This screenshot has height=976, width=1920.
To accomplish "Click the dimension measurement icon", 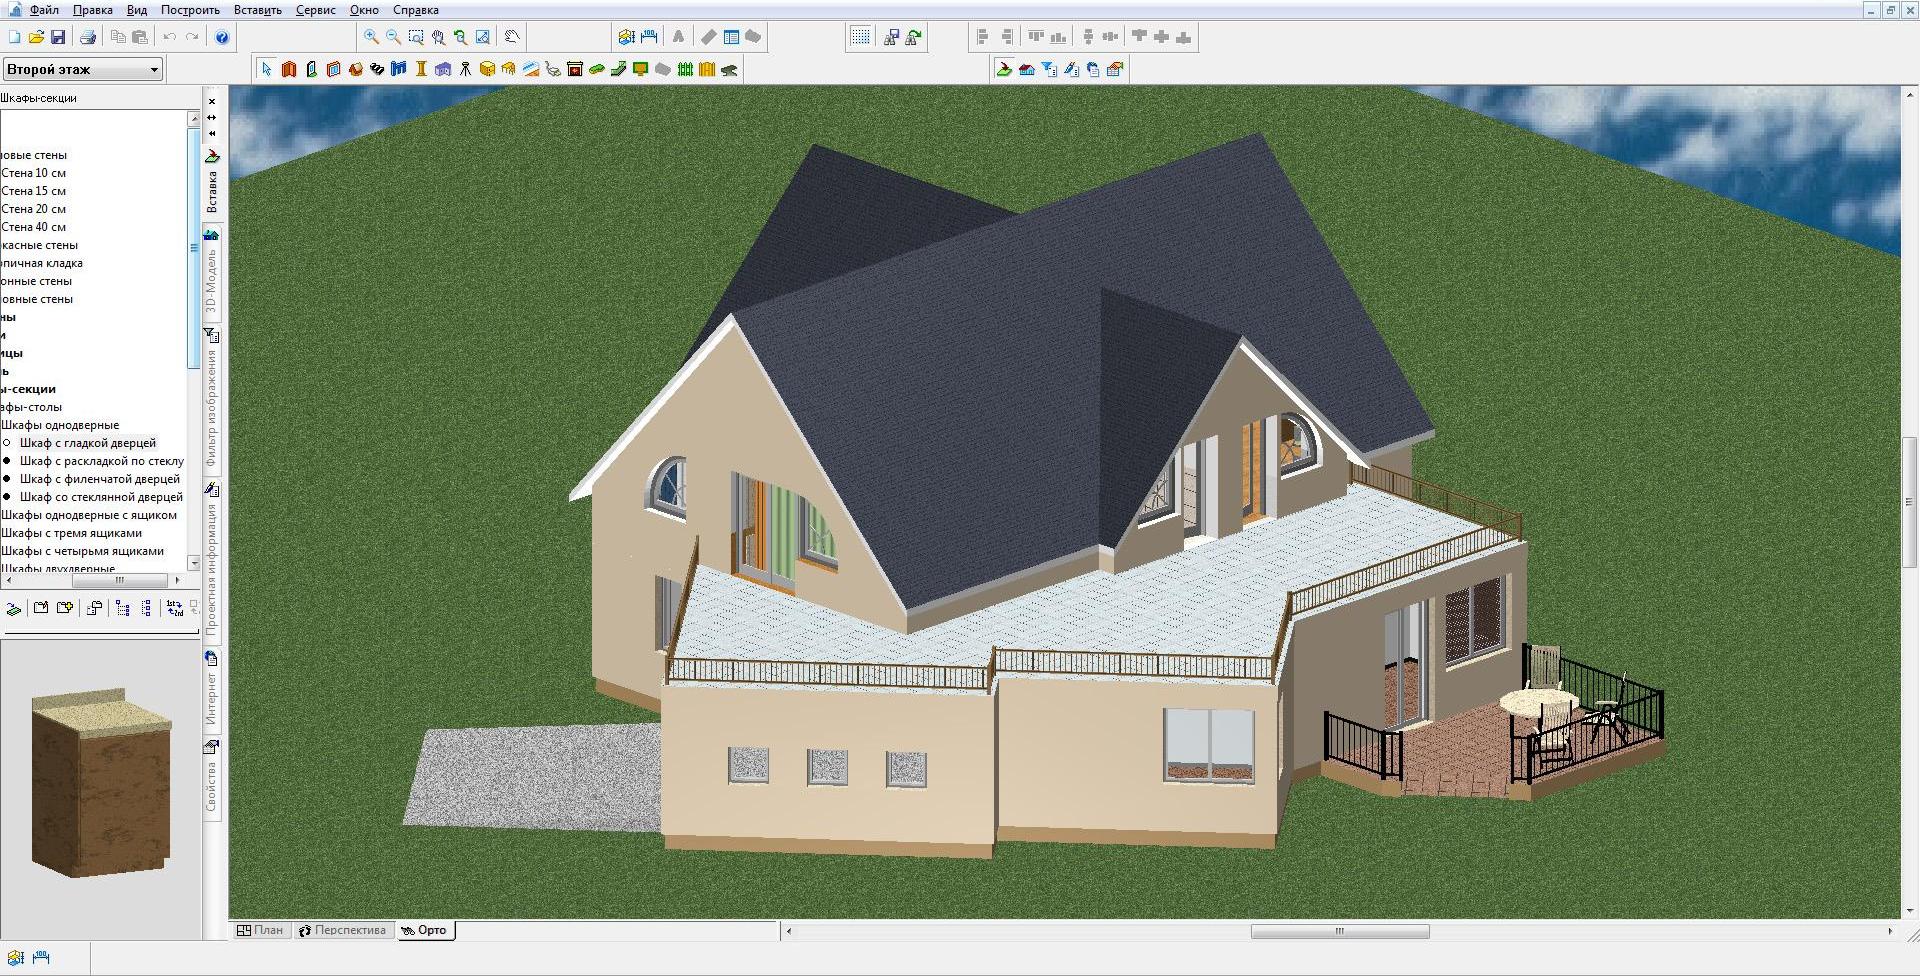I will coord(649,37).
